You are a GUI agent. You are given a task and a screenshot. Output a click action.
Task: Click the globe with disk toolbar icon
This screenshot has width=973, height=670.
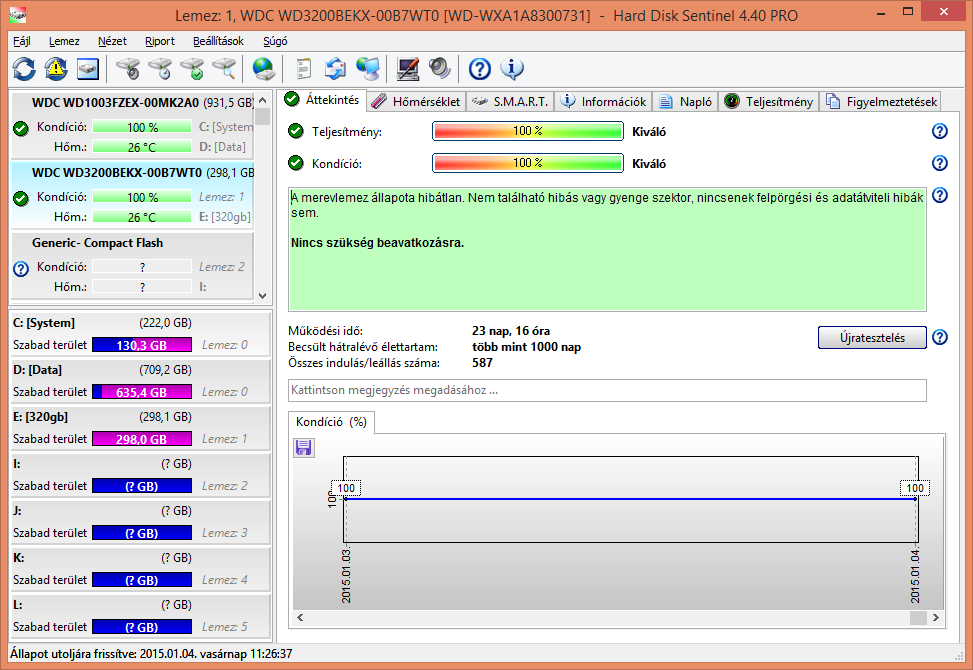(x=264, y=69)
